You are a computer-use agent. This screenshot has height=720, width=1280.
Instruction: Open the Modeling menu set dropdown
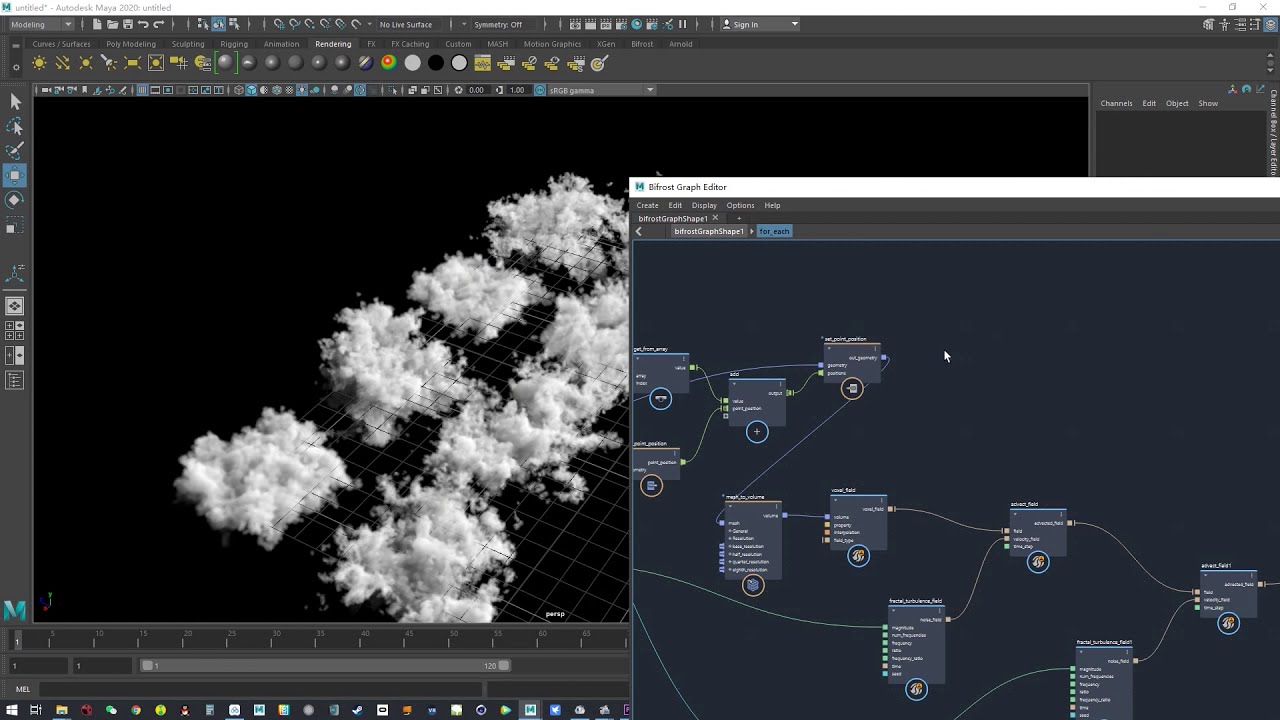click(40, 24)
